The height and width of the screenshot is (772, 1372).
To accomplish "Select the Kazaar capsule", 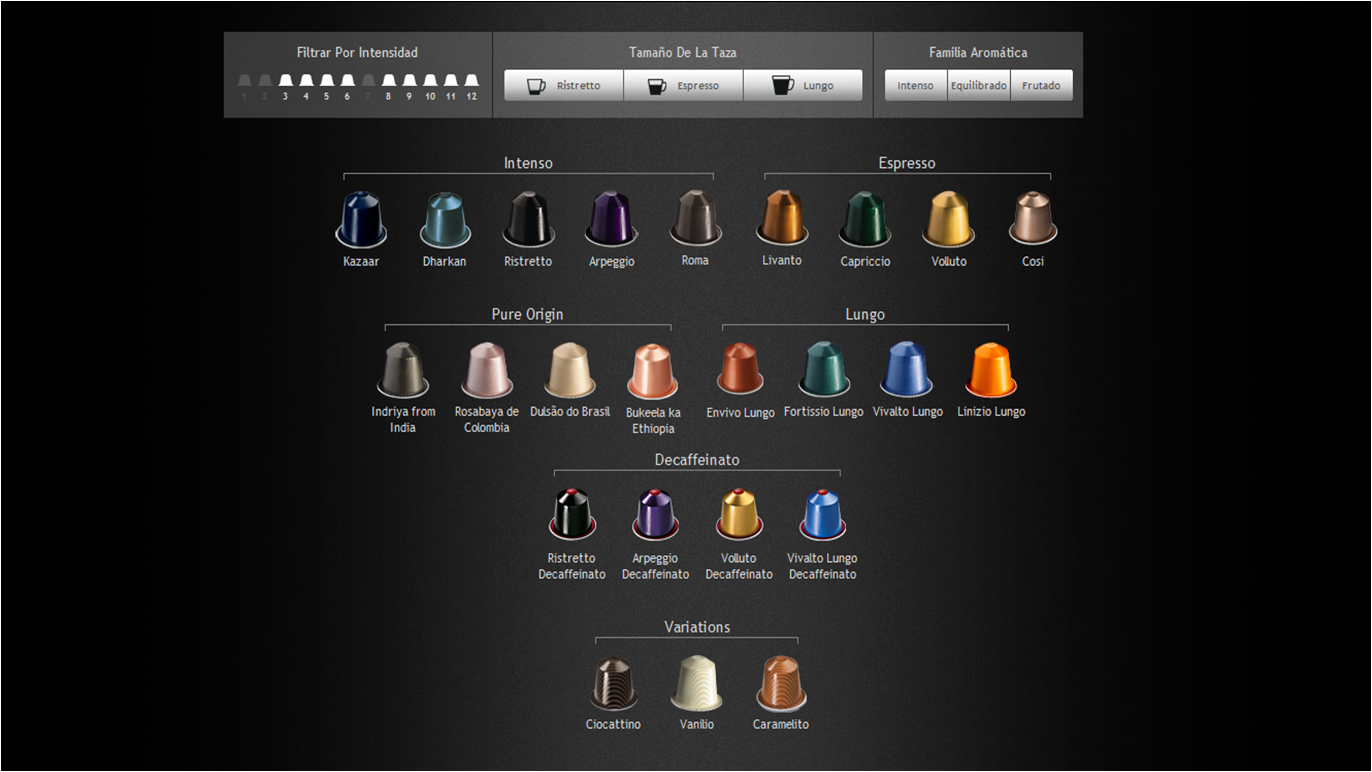I will (x=361, y=219).
